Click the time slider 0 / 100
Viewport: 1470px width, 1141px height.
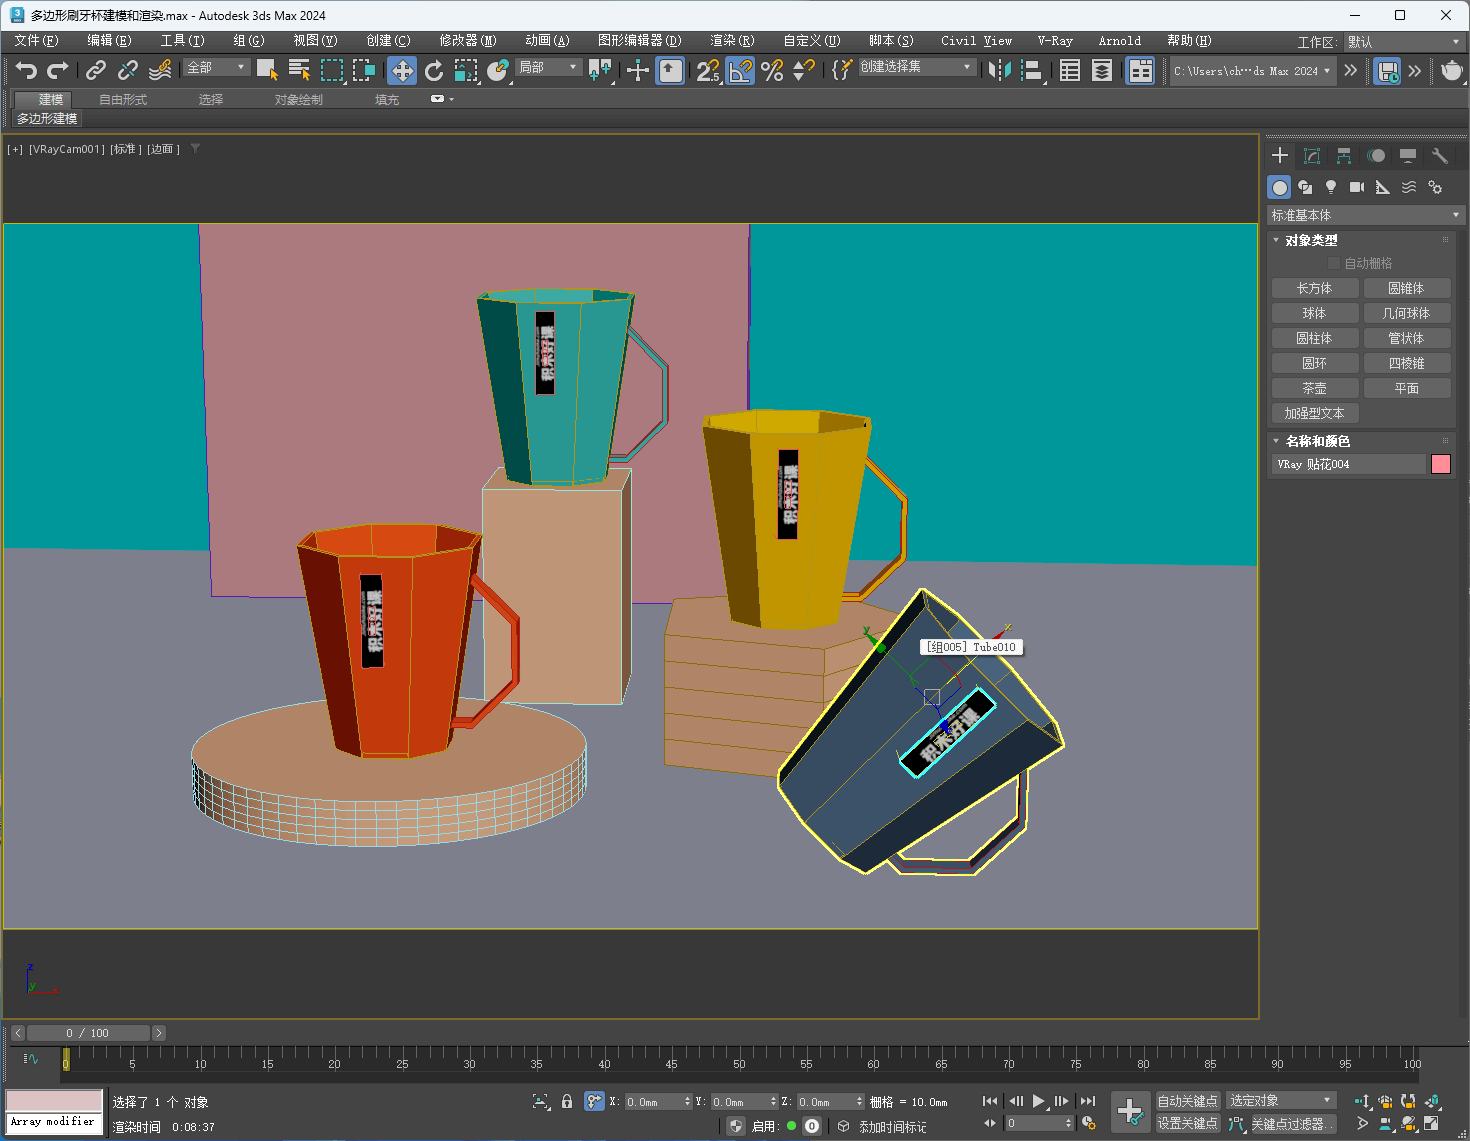[x=87, y=1033]
